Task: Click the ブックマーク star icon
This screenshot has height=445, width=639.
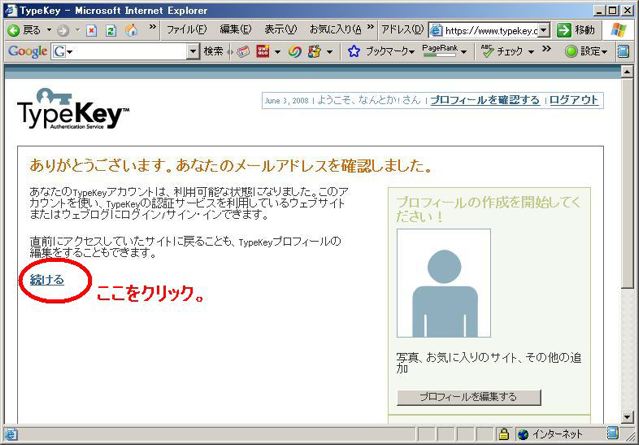Action: pyautogui.click(x=354, y=51)
